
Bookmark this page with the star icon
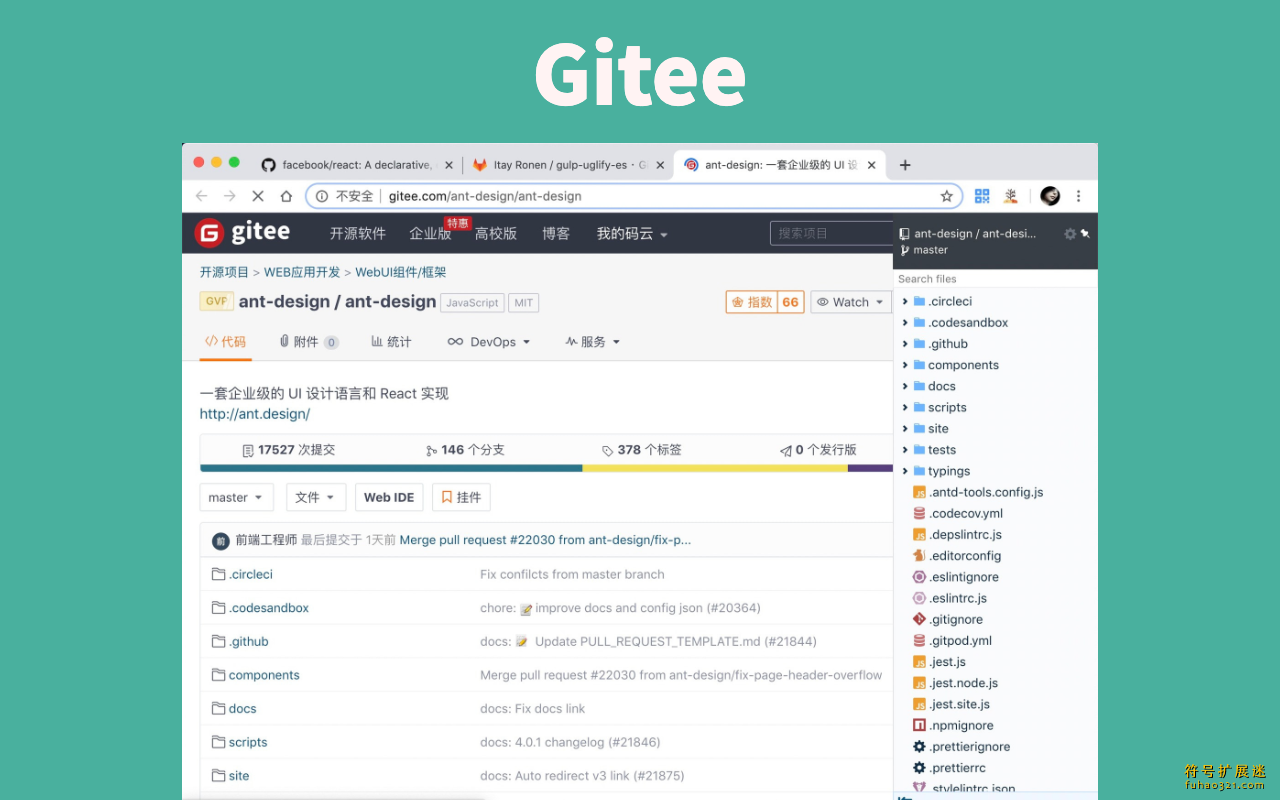click(x=946, y=196)
